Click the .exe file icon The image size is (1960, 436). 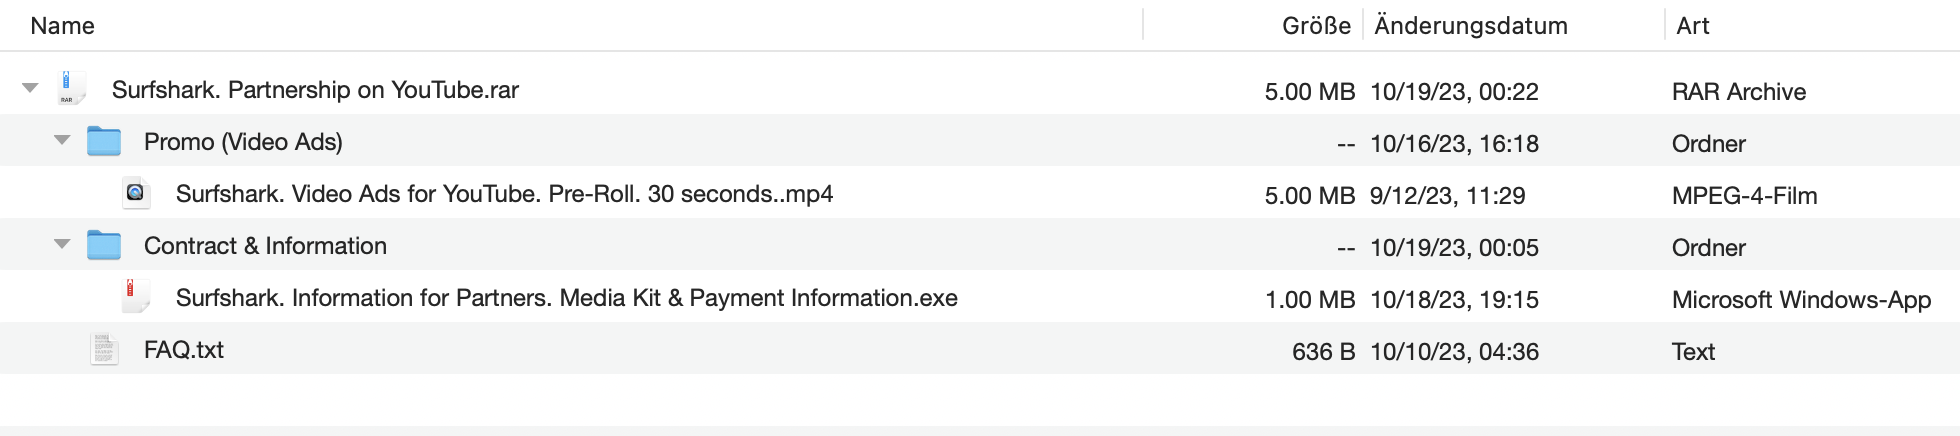(136, 297)
